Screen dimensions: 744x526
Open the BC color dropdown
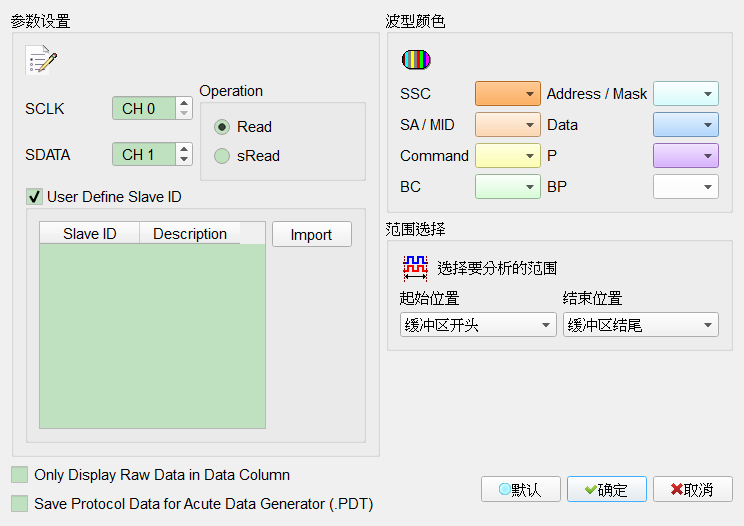point(508,186)
